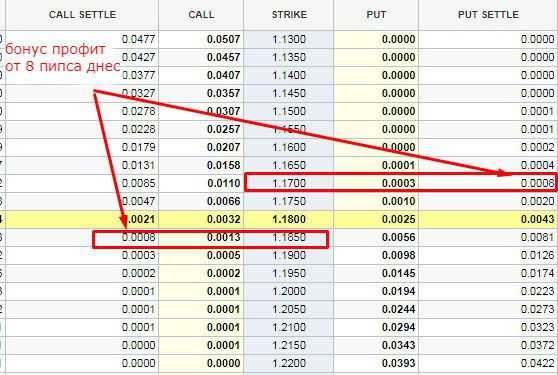Click the CALL SETTLE column header
Screen dimensions: 558x375
(82, 15)
